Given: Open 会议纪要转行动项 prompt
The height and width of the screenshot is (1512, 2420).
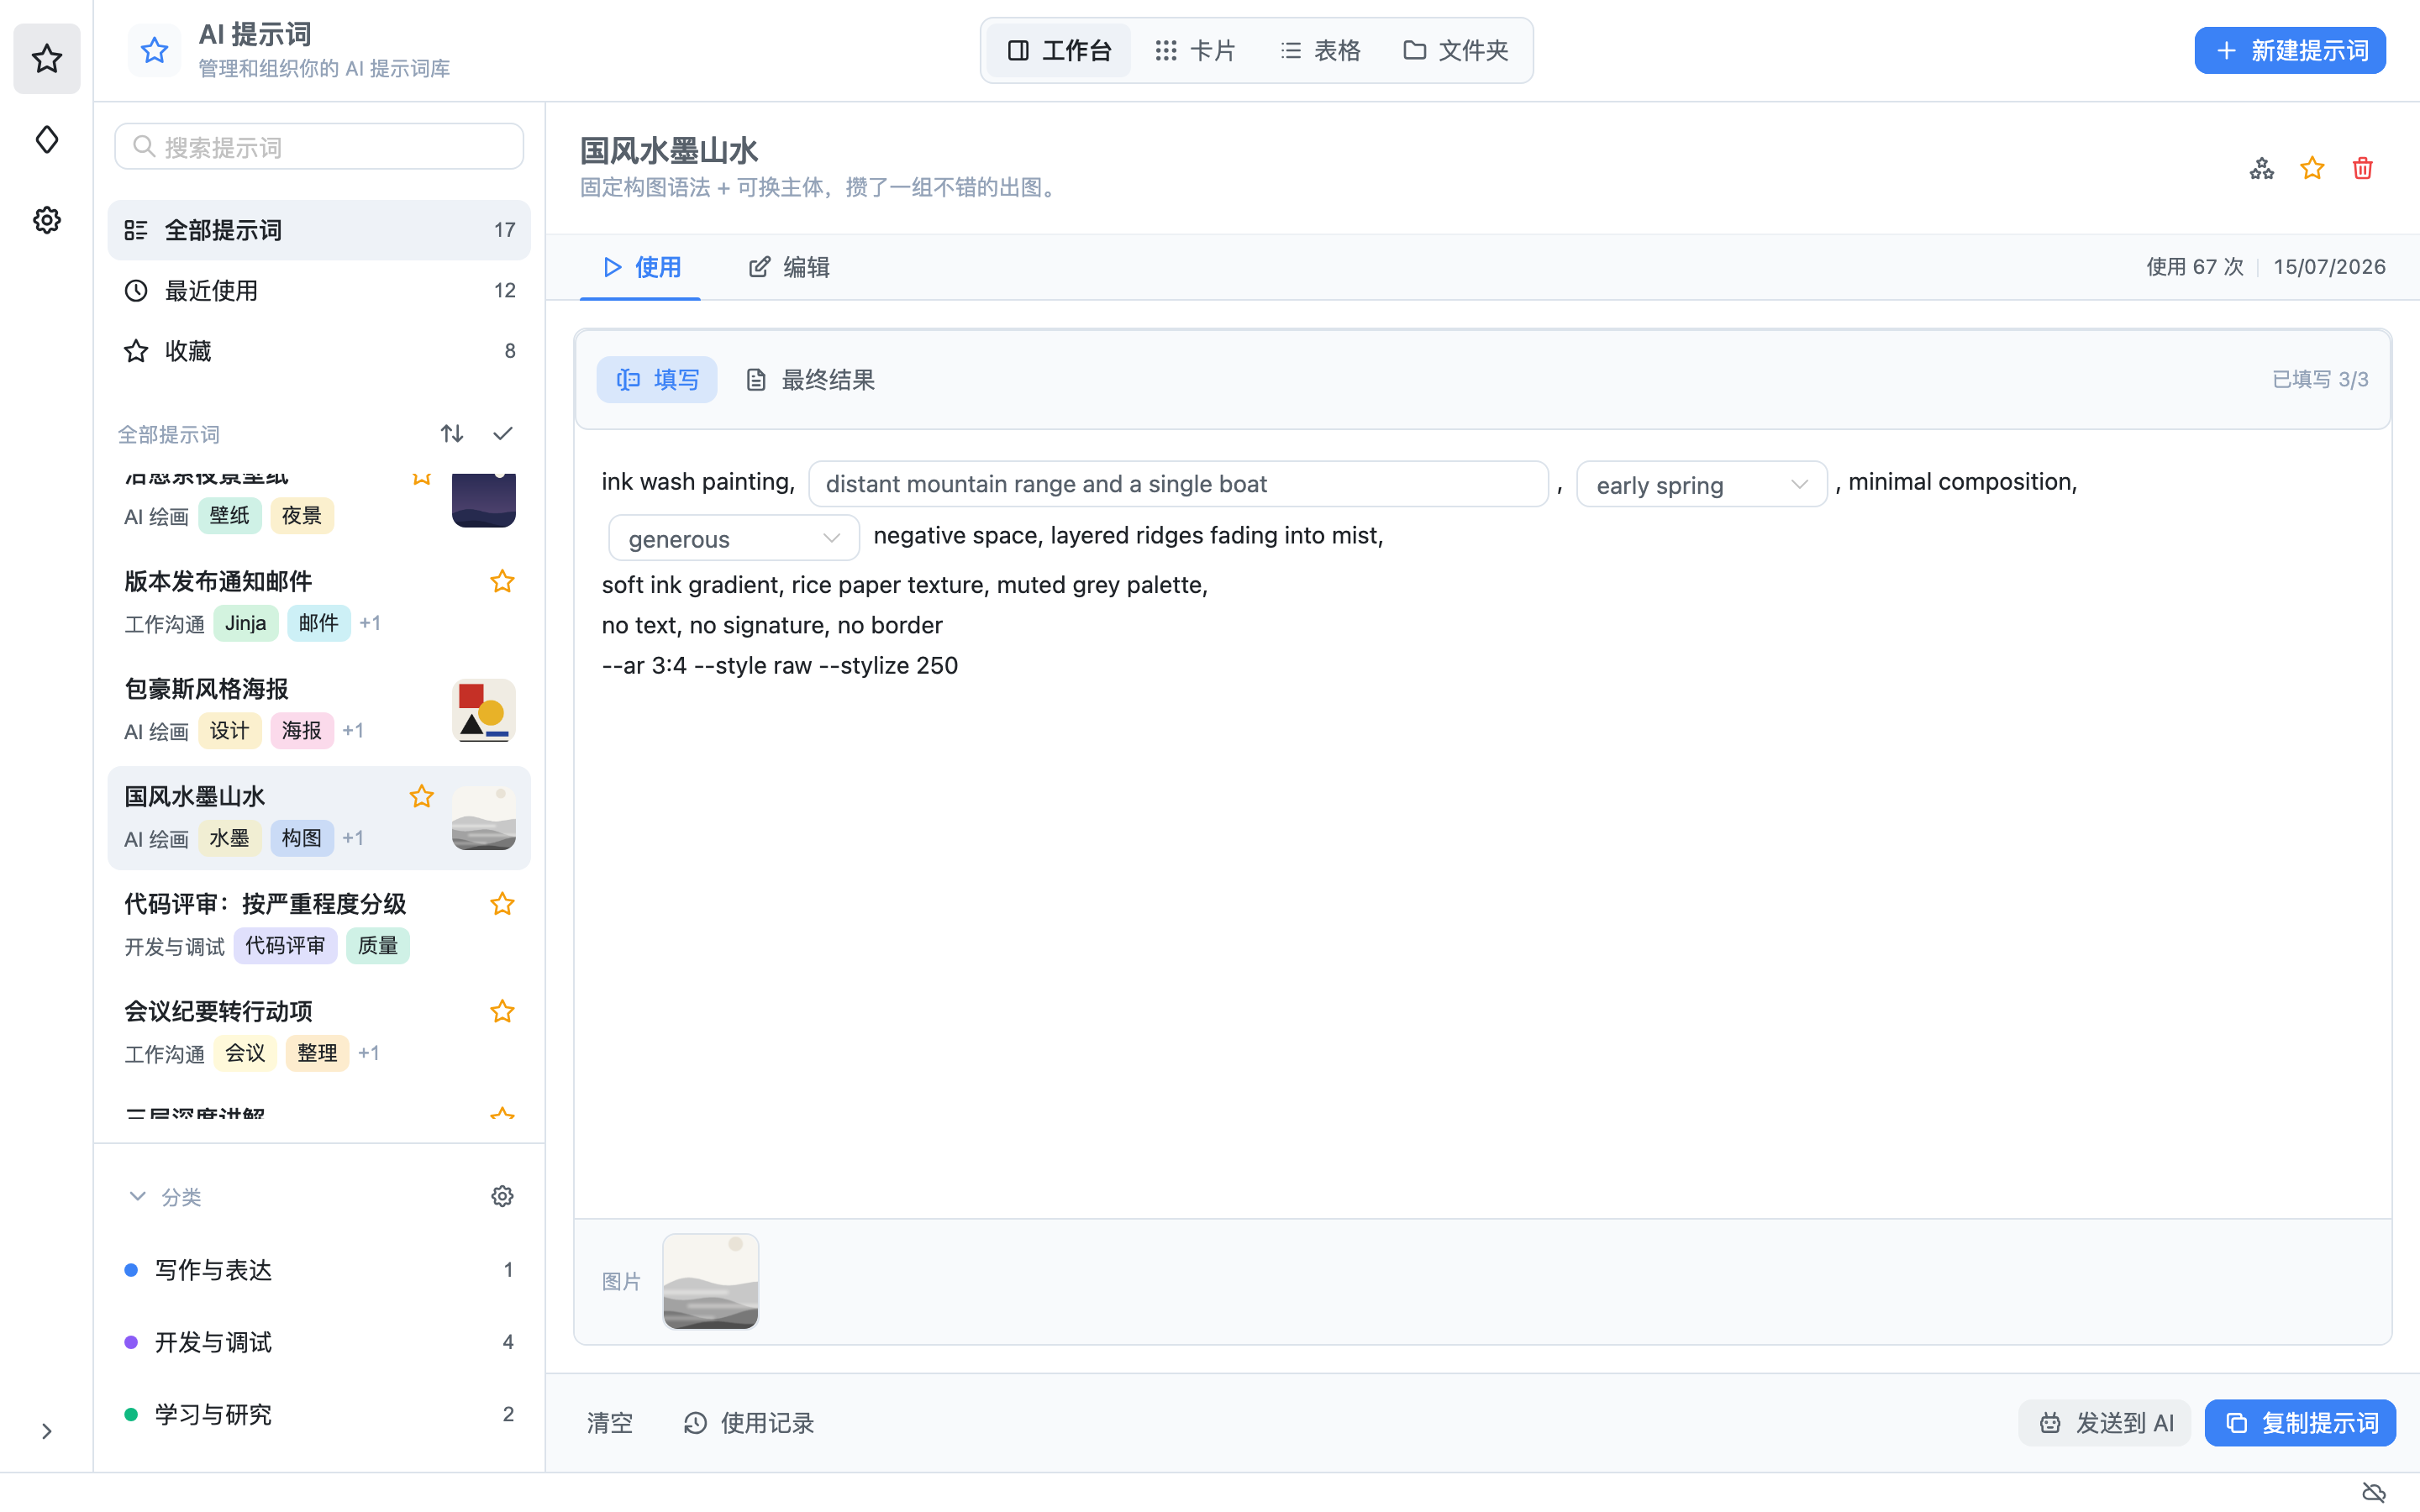Looking at the screenshot, I should coord(319,1032).
